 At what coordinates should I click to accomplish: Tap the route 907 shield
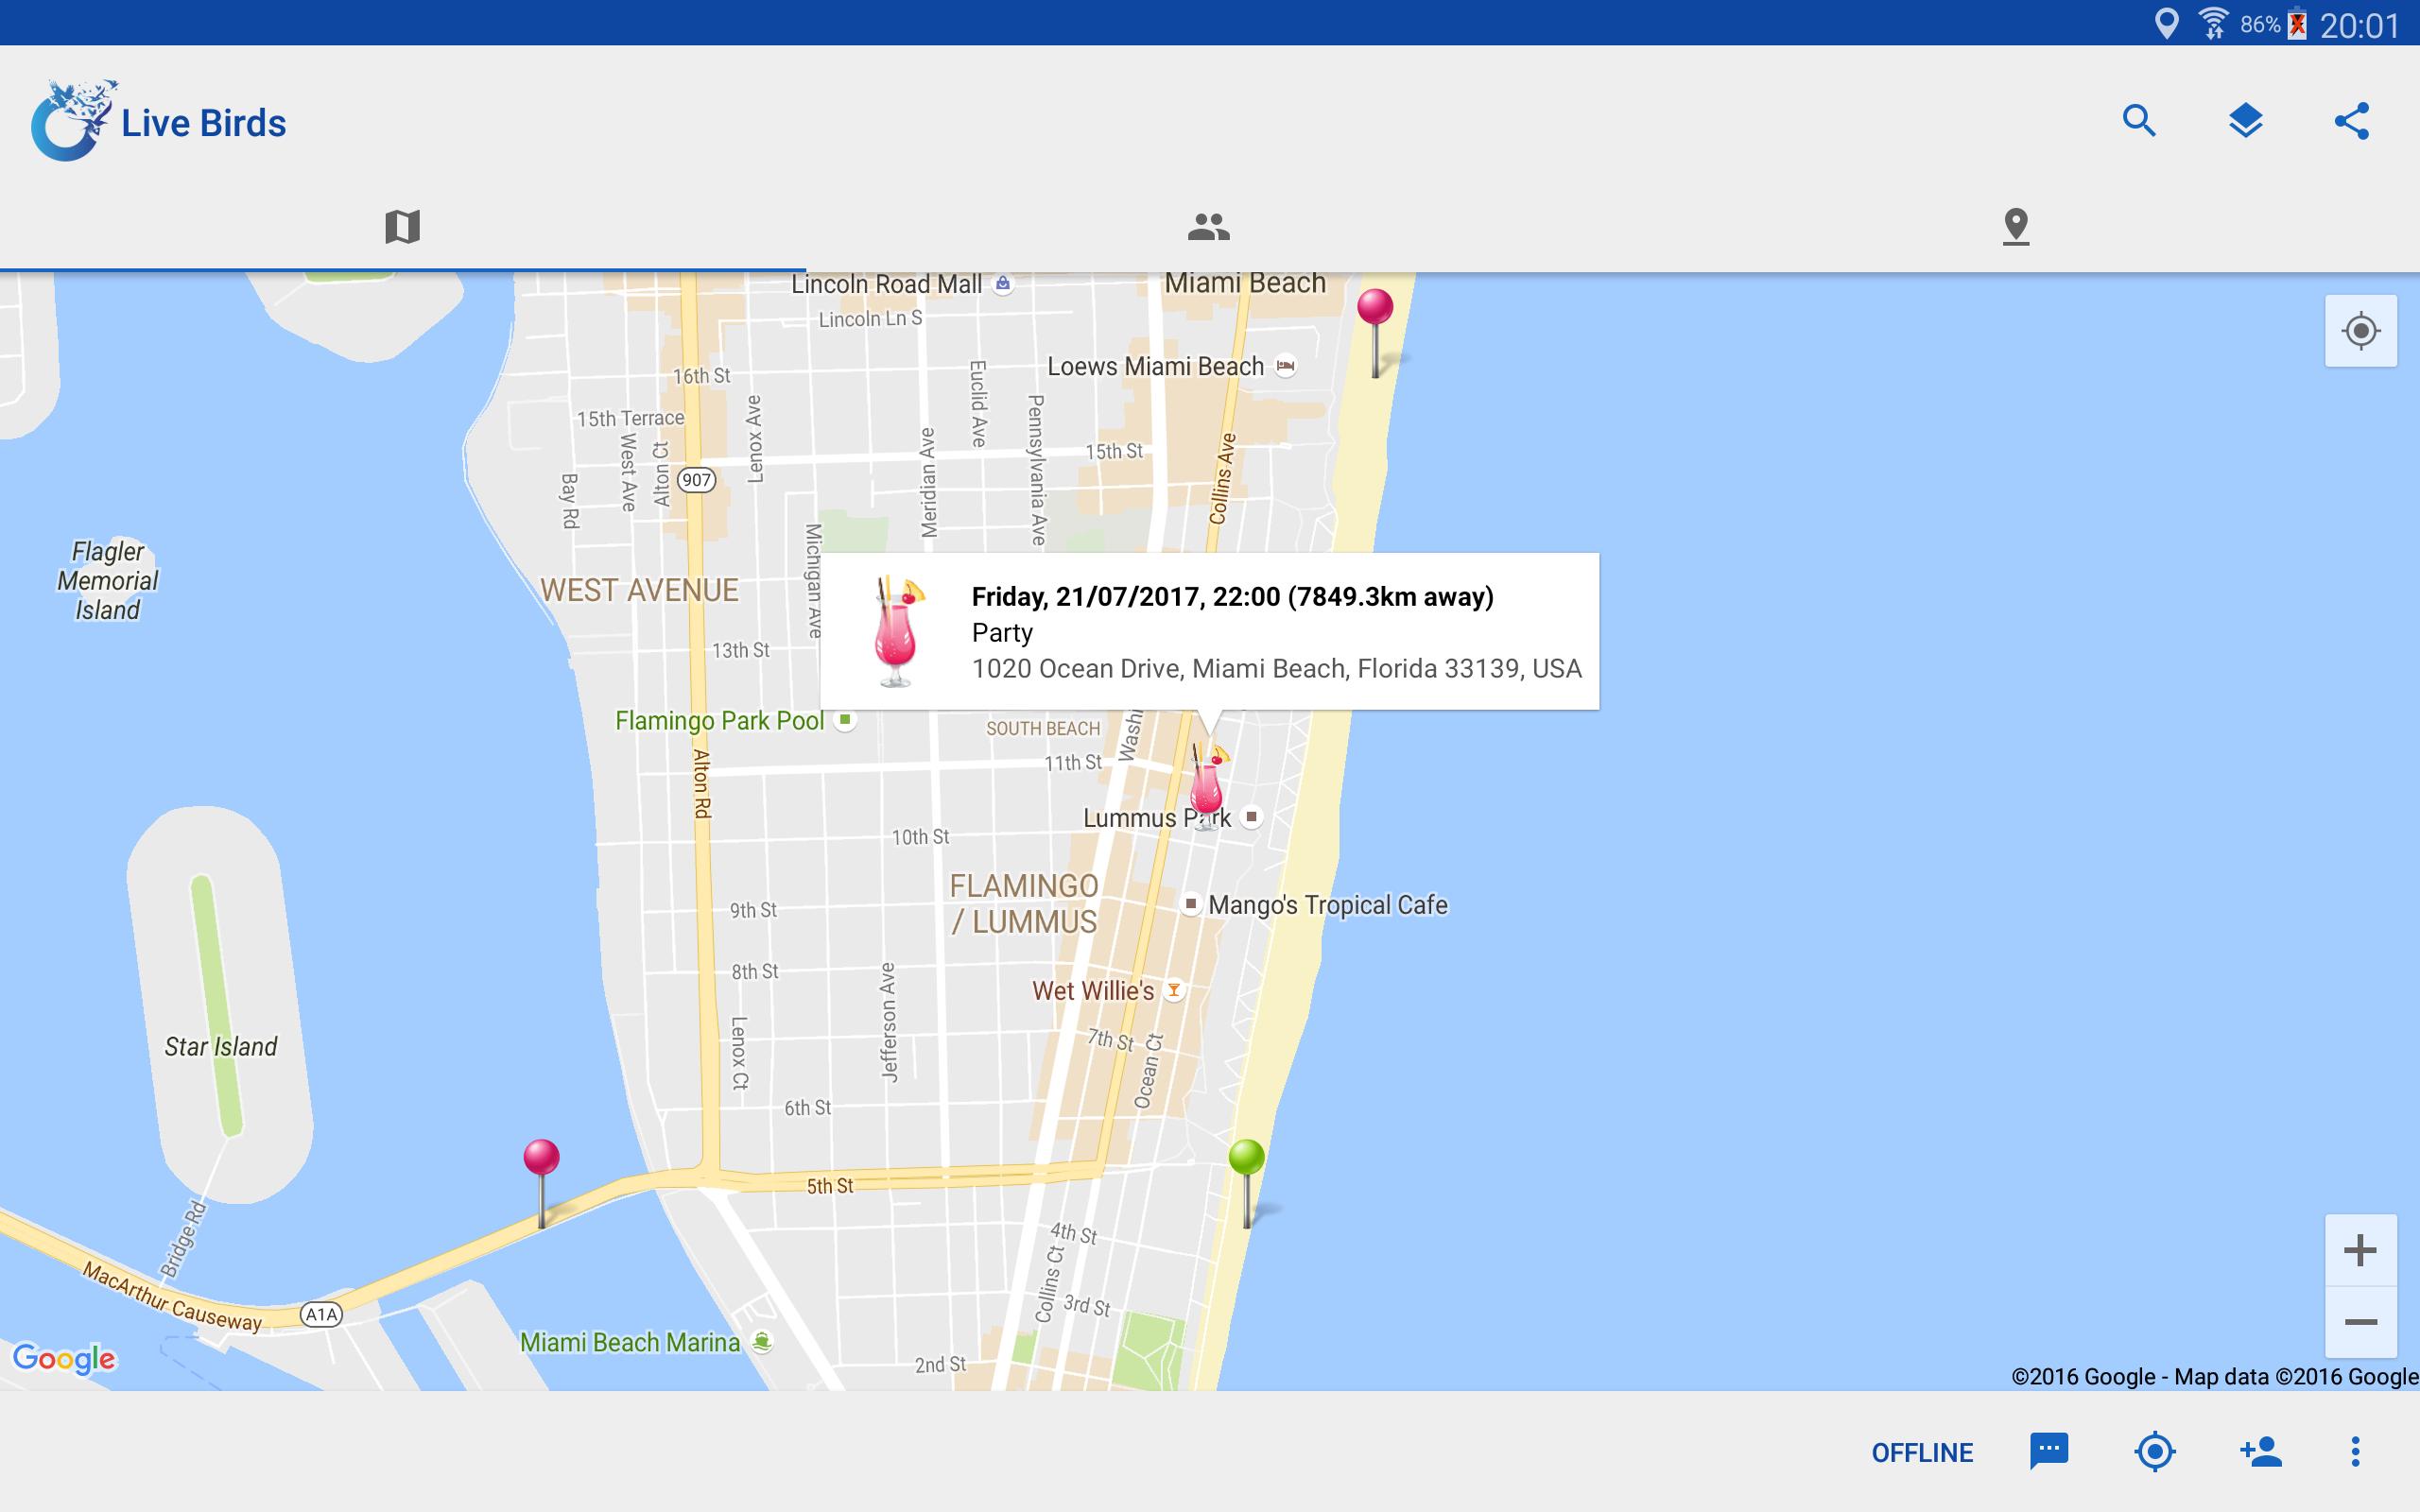696,480
